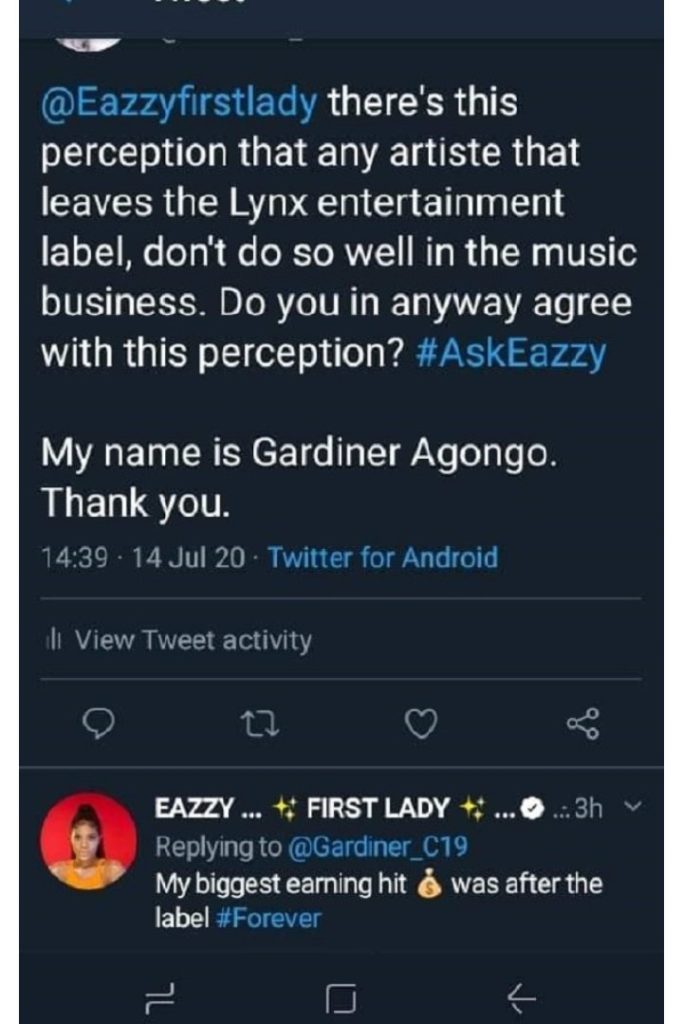The image size is (683, 1024).
Task: Open the #AskEazzy hashtag
Action: point(511,353)
